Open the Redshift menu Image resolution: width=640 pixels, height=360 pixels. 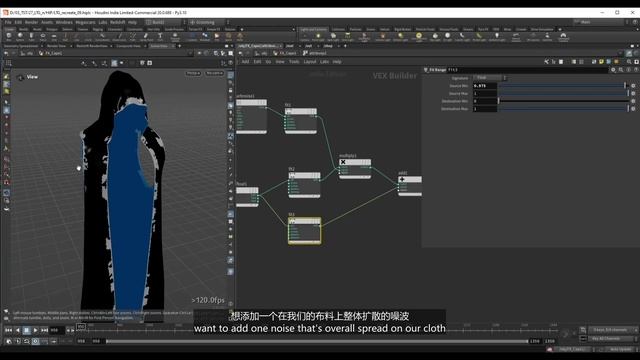coord(118,22)
